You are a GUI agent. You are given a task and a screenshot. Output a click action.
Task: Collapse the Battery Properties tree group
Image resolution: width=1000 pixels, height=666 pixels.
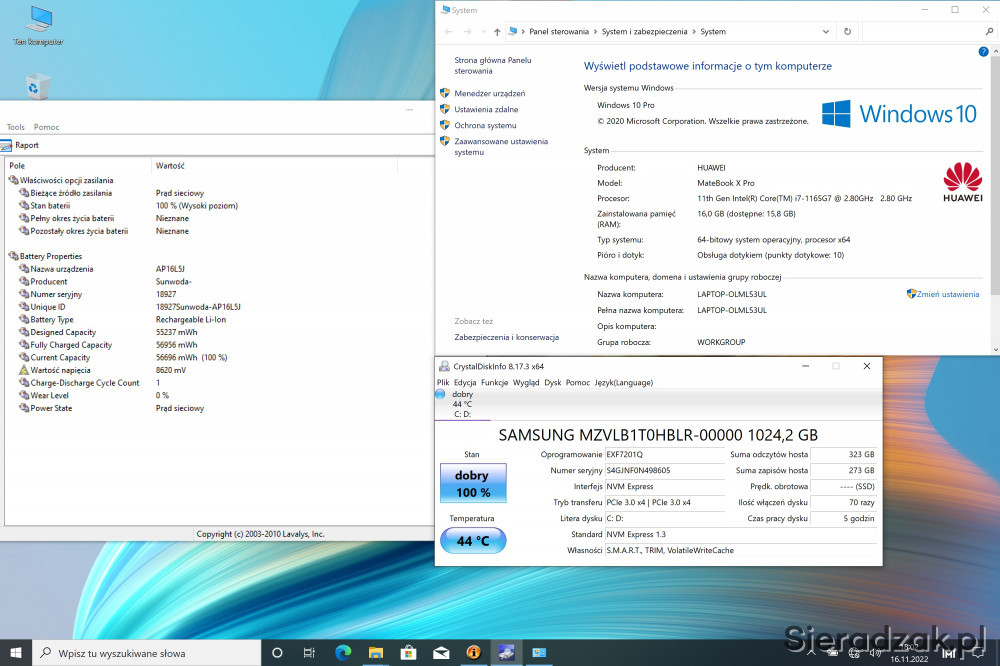pos(13,256)
